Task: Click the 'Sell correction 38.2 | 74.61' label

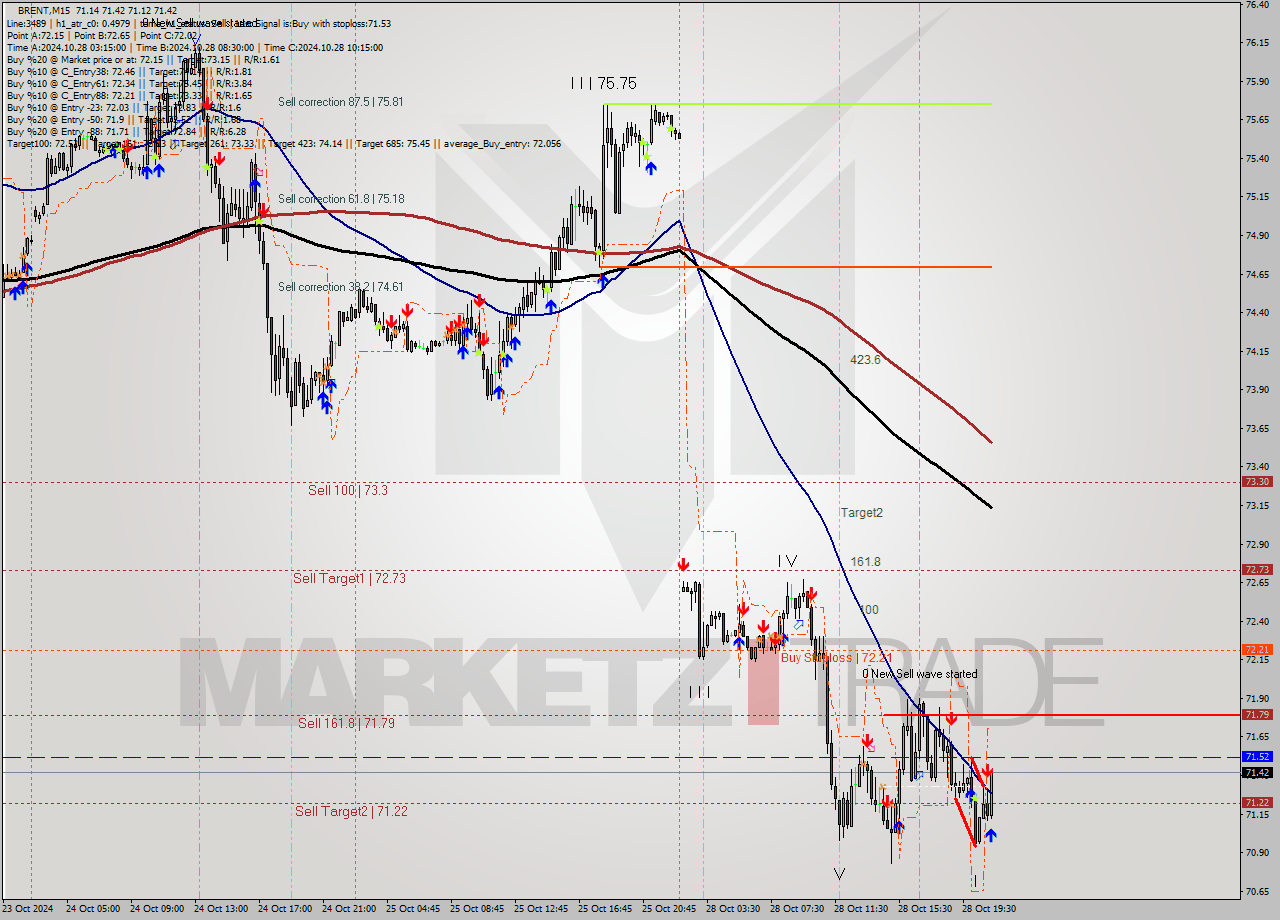Action: click(340, 287)
